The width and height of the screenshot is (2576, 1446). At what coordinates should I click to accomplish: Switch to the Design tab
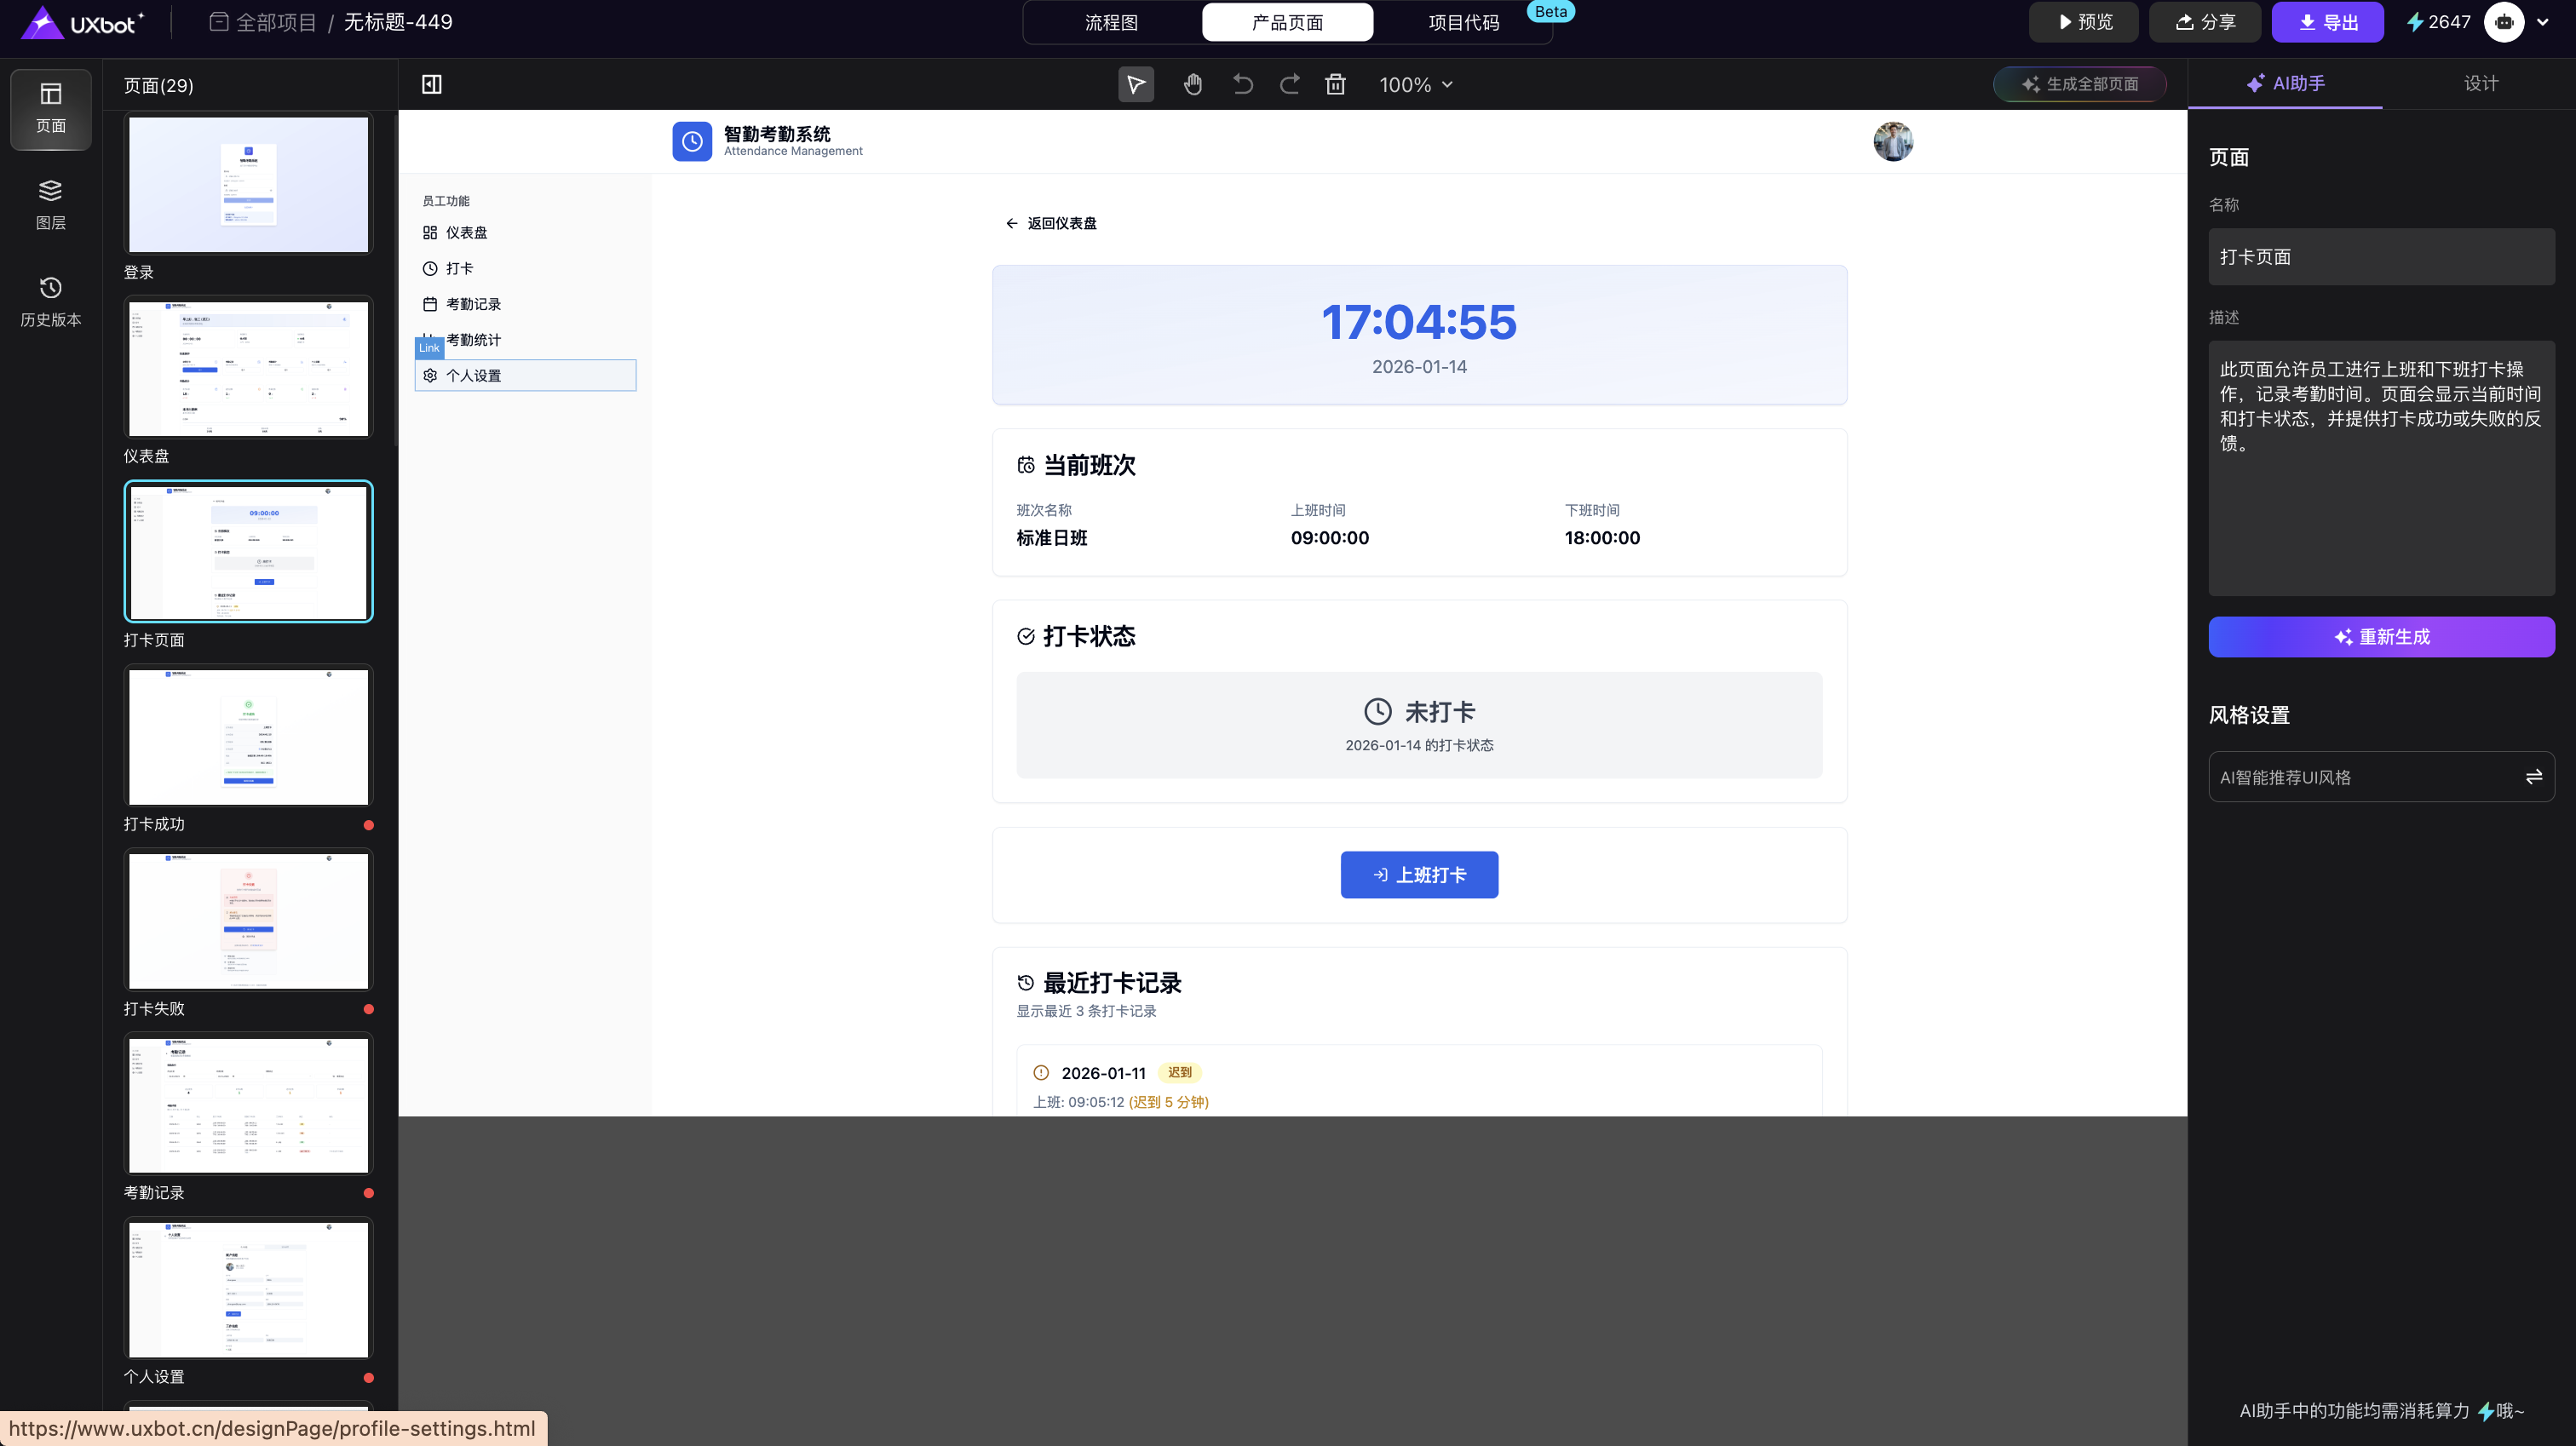(x=2480, y=84)
